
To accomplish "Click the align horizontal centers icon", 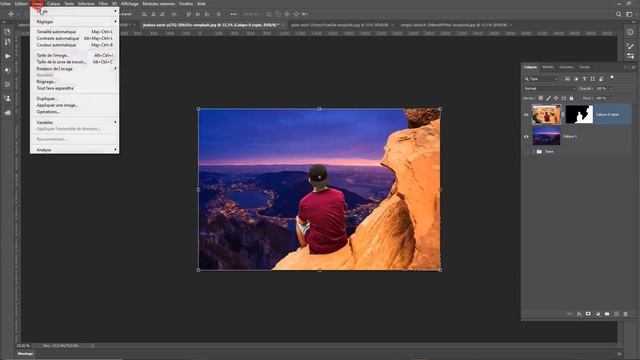I will [x=153, y=14].
